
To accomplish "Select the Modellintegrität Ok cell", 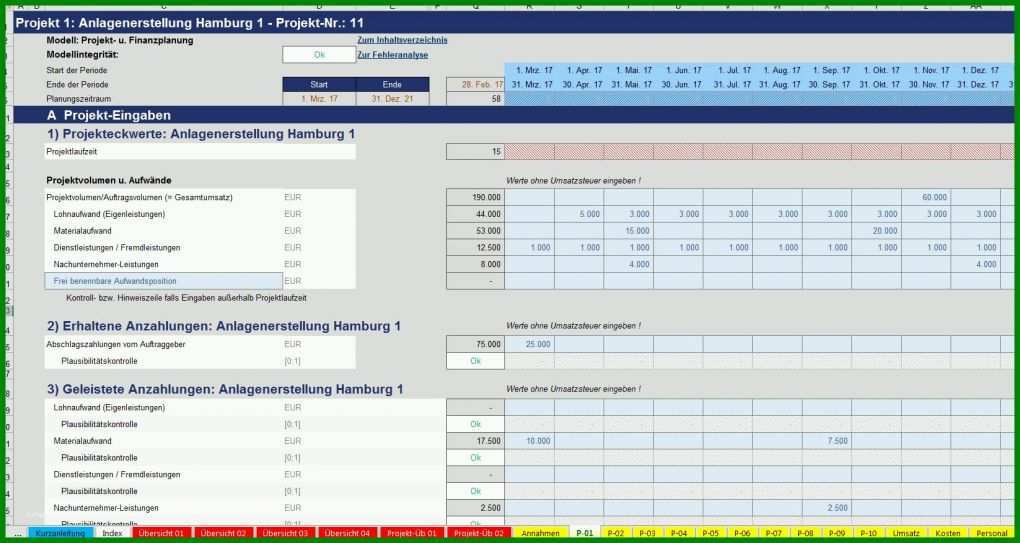I will coord(319,55).
